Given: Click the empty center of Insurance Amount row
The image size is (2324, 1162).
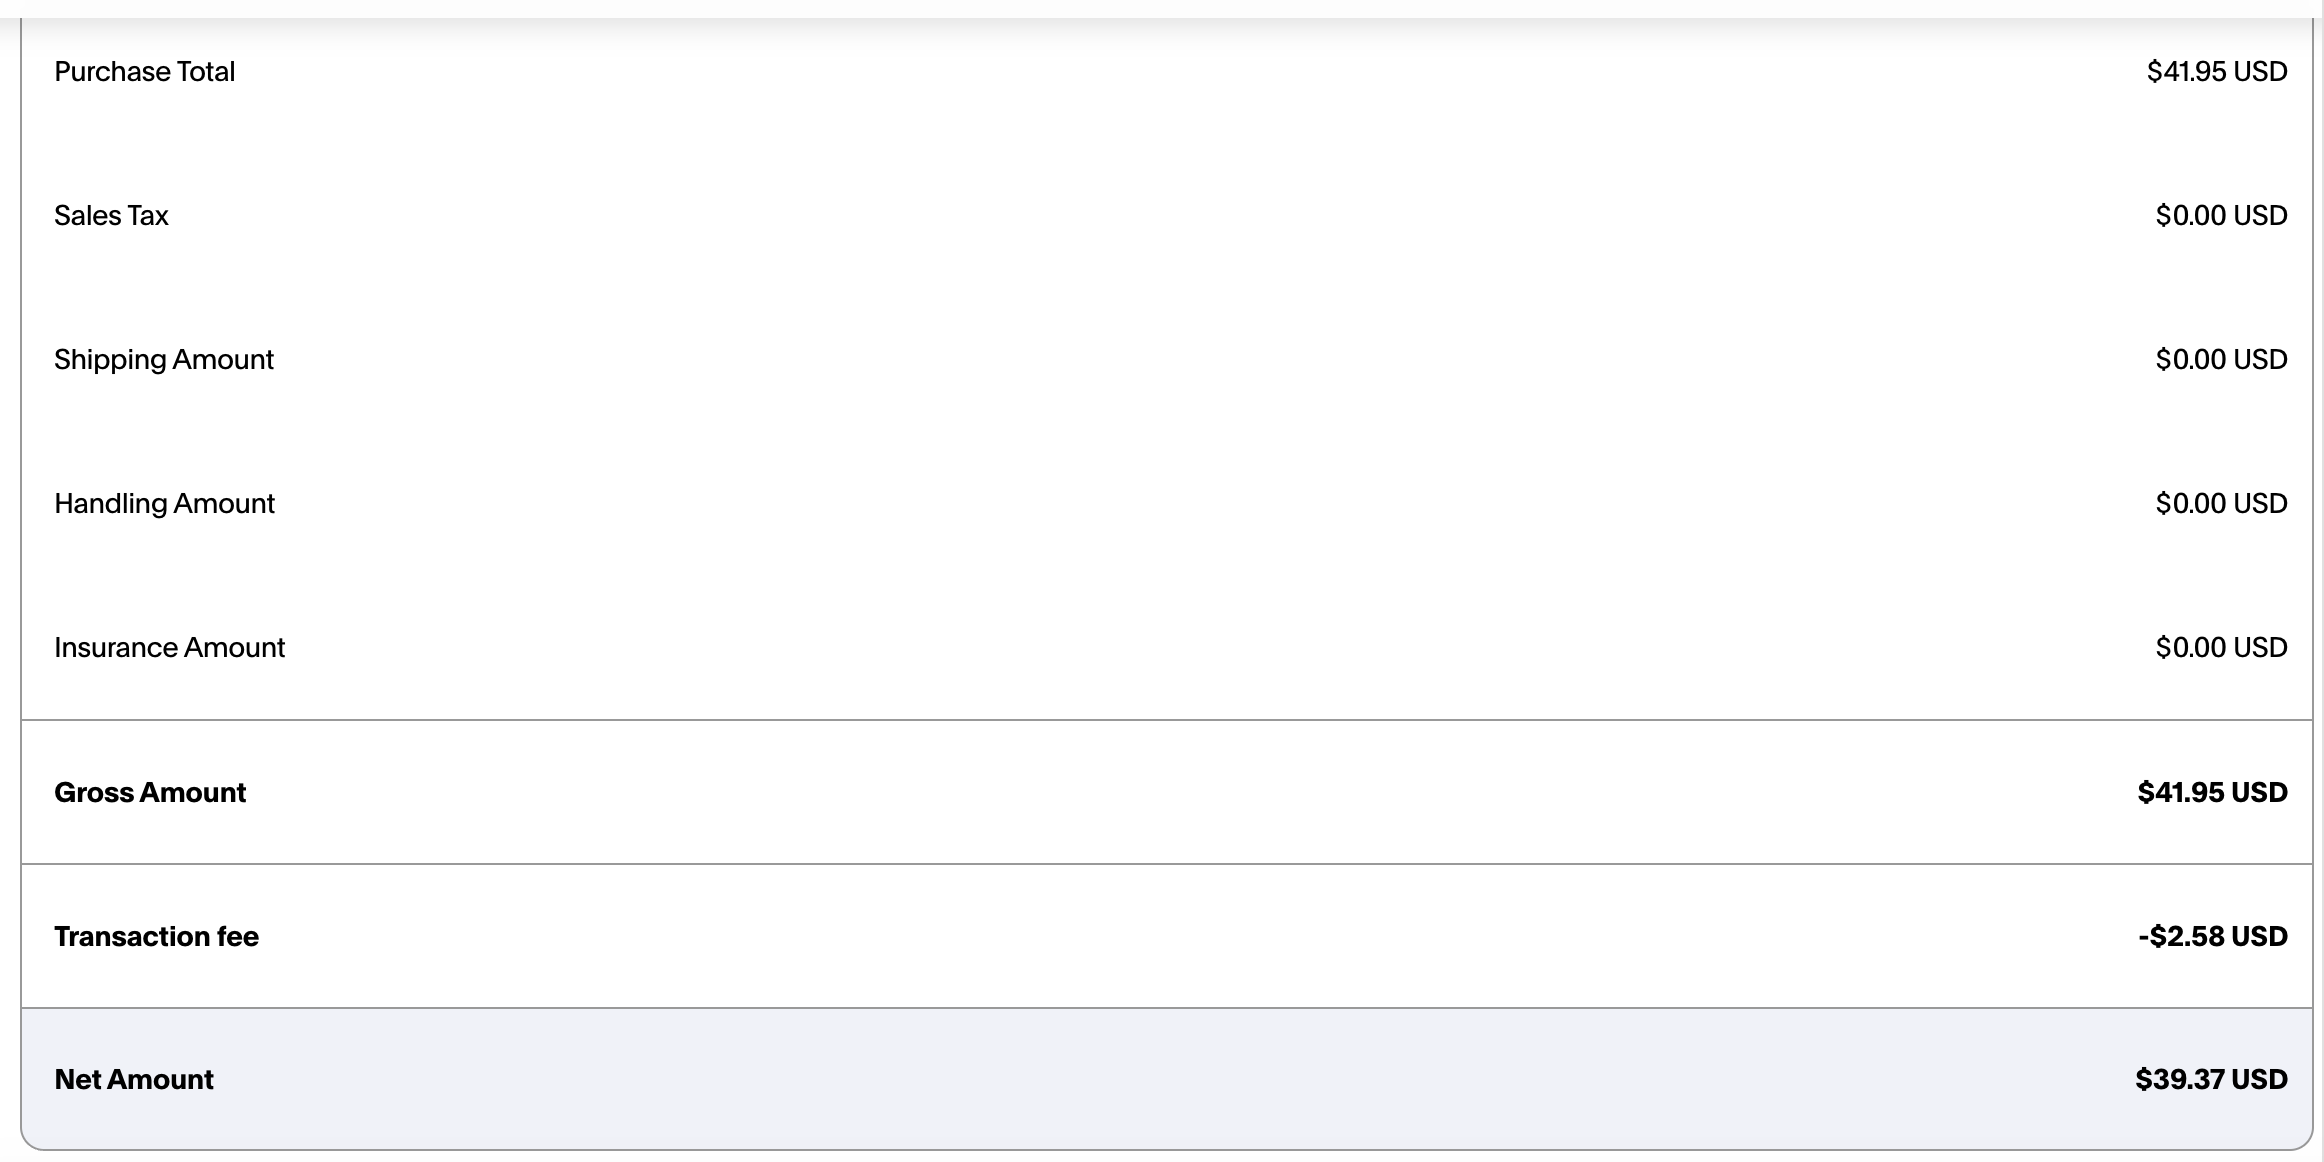Looking at the screenshot, I should point(1166,648).
